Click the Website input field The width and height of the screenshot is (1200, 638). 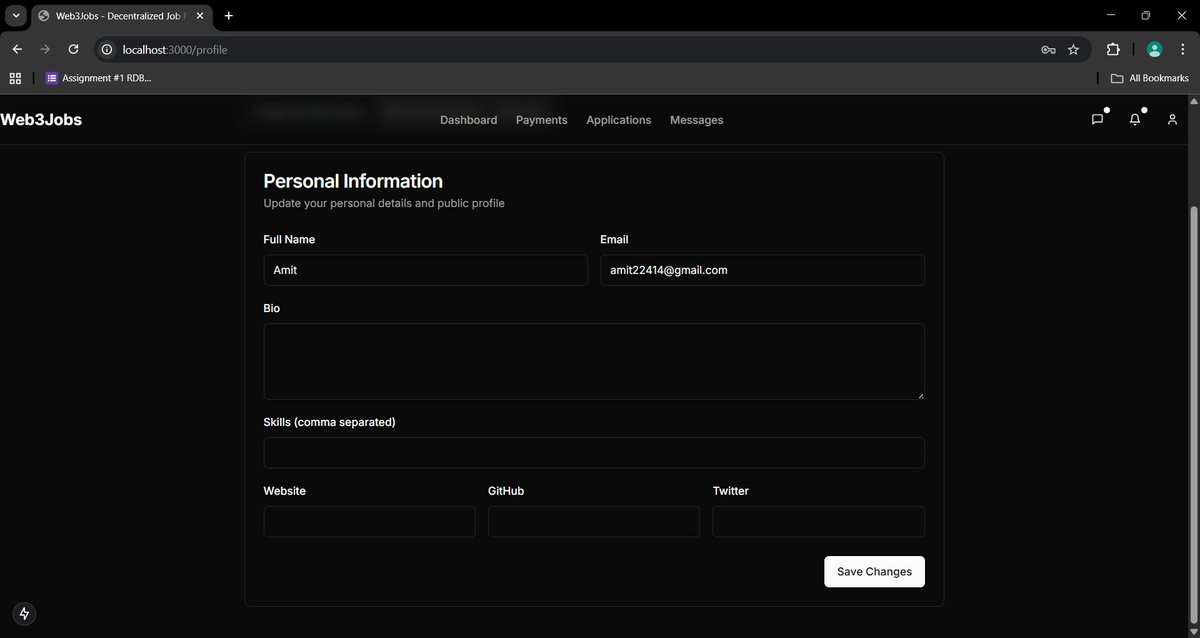coord(369,521)
